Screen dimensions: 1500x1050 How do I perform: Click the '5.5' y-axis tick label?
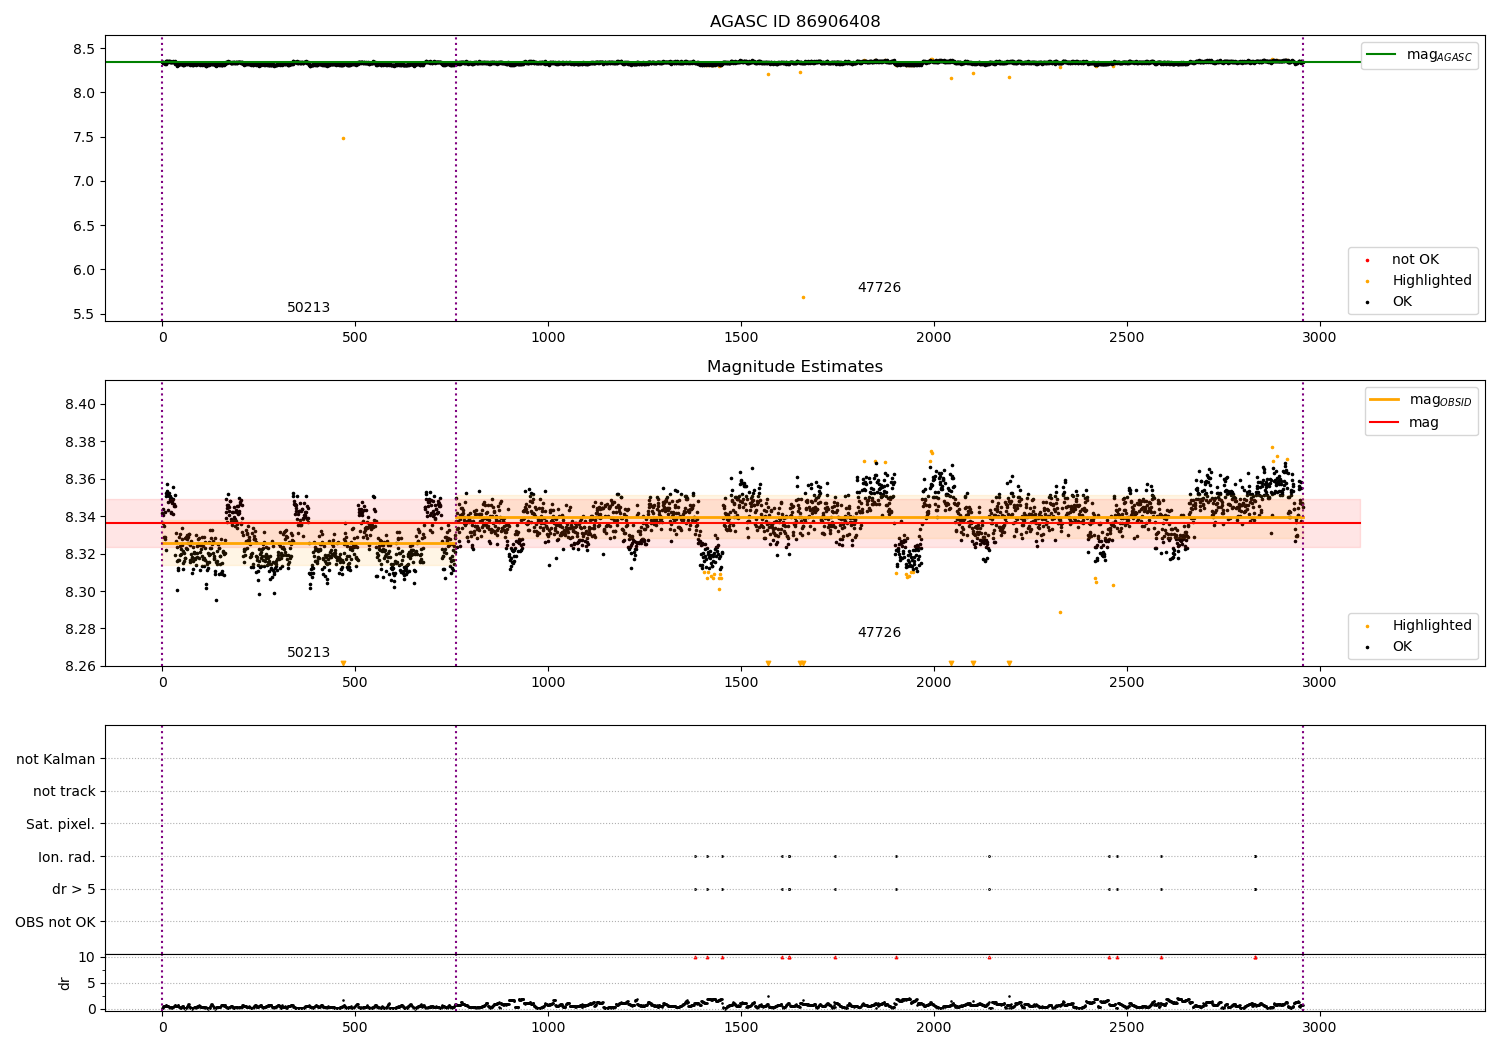coord(84,314)
